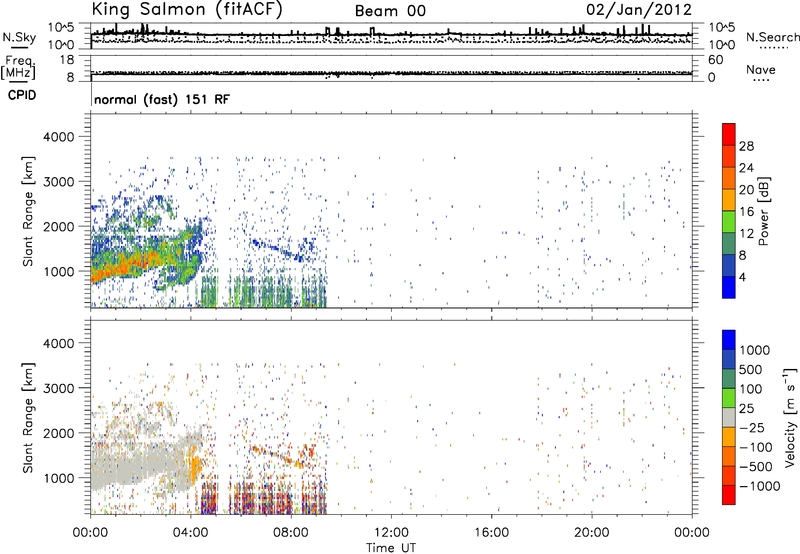Viewport: 800px width, 554px height.
Task: Select the light green 12-16 Power colorbar segment
Action: [x=729, y=222]
